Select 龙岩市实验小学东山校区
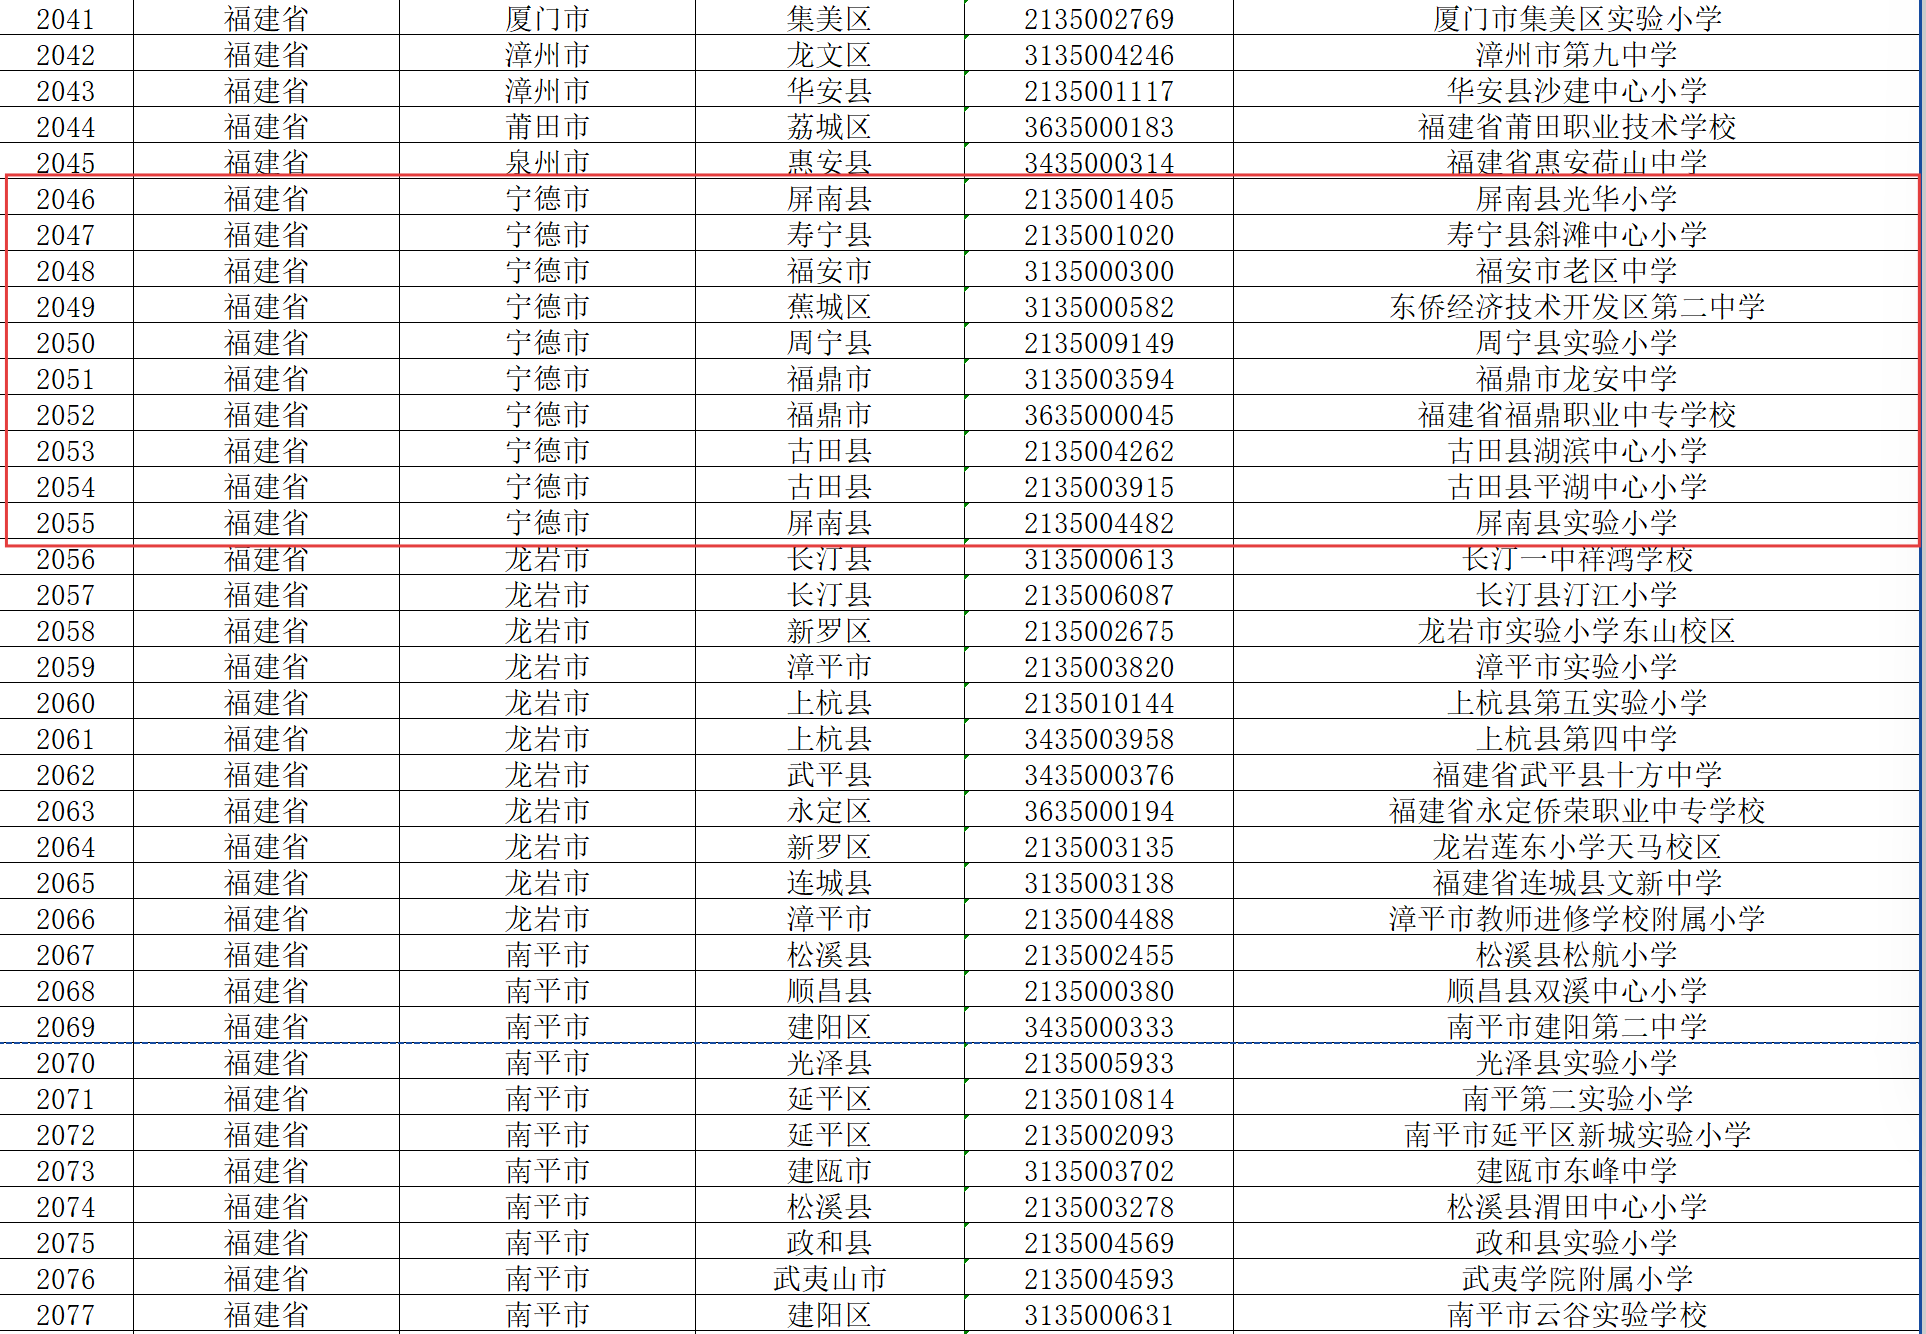The height and width of the screenshot is (1334, 1926). coord(1576,631)
